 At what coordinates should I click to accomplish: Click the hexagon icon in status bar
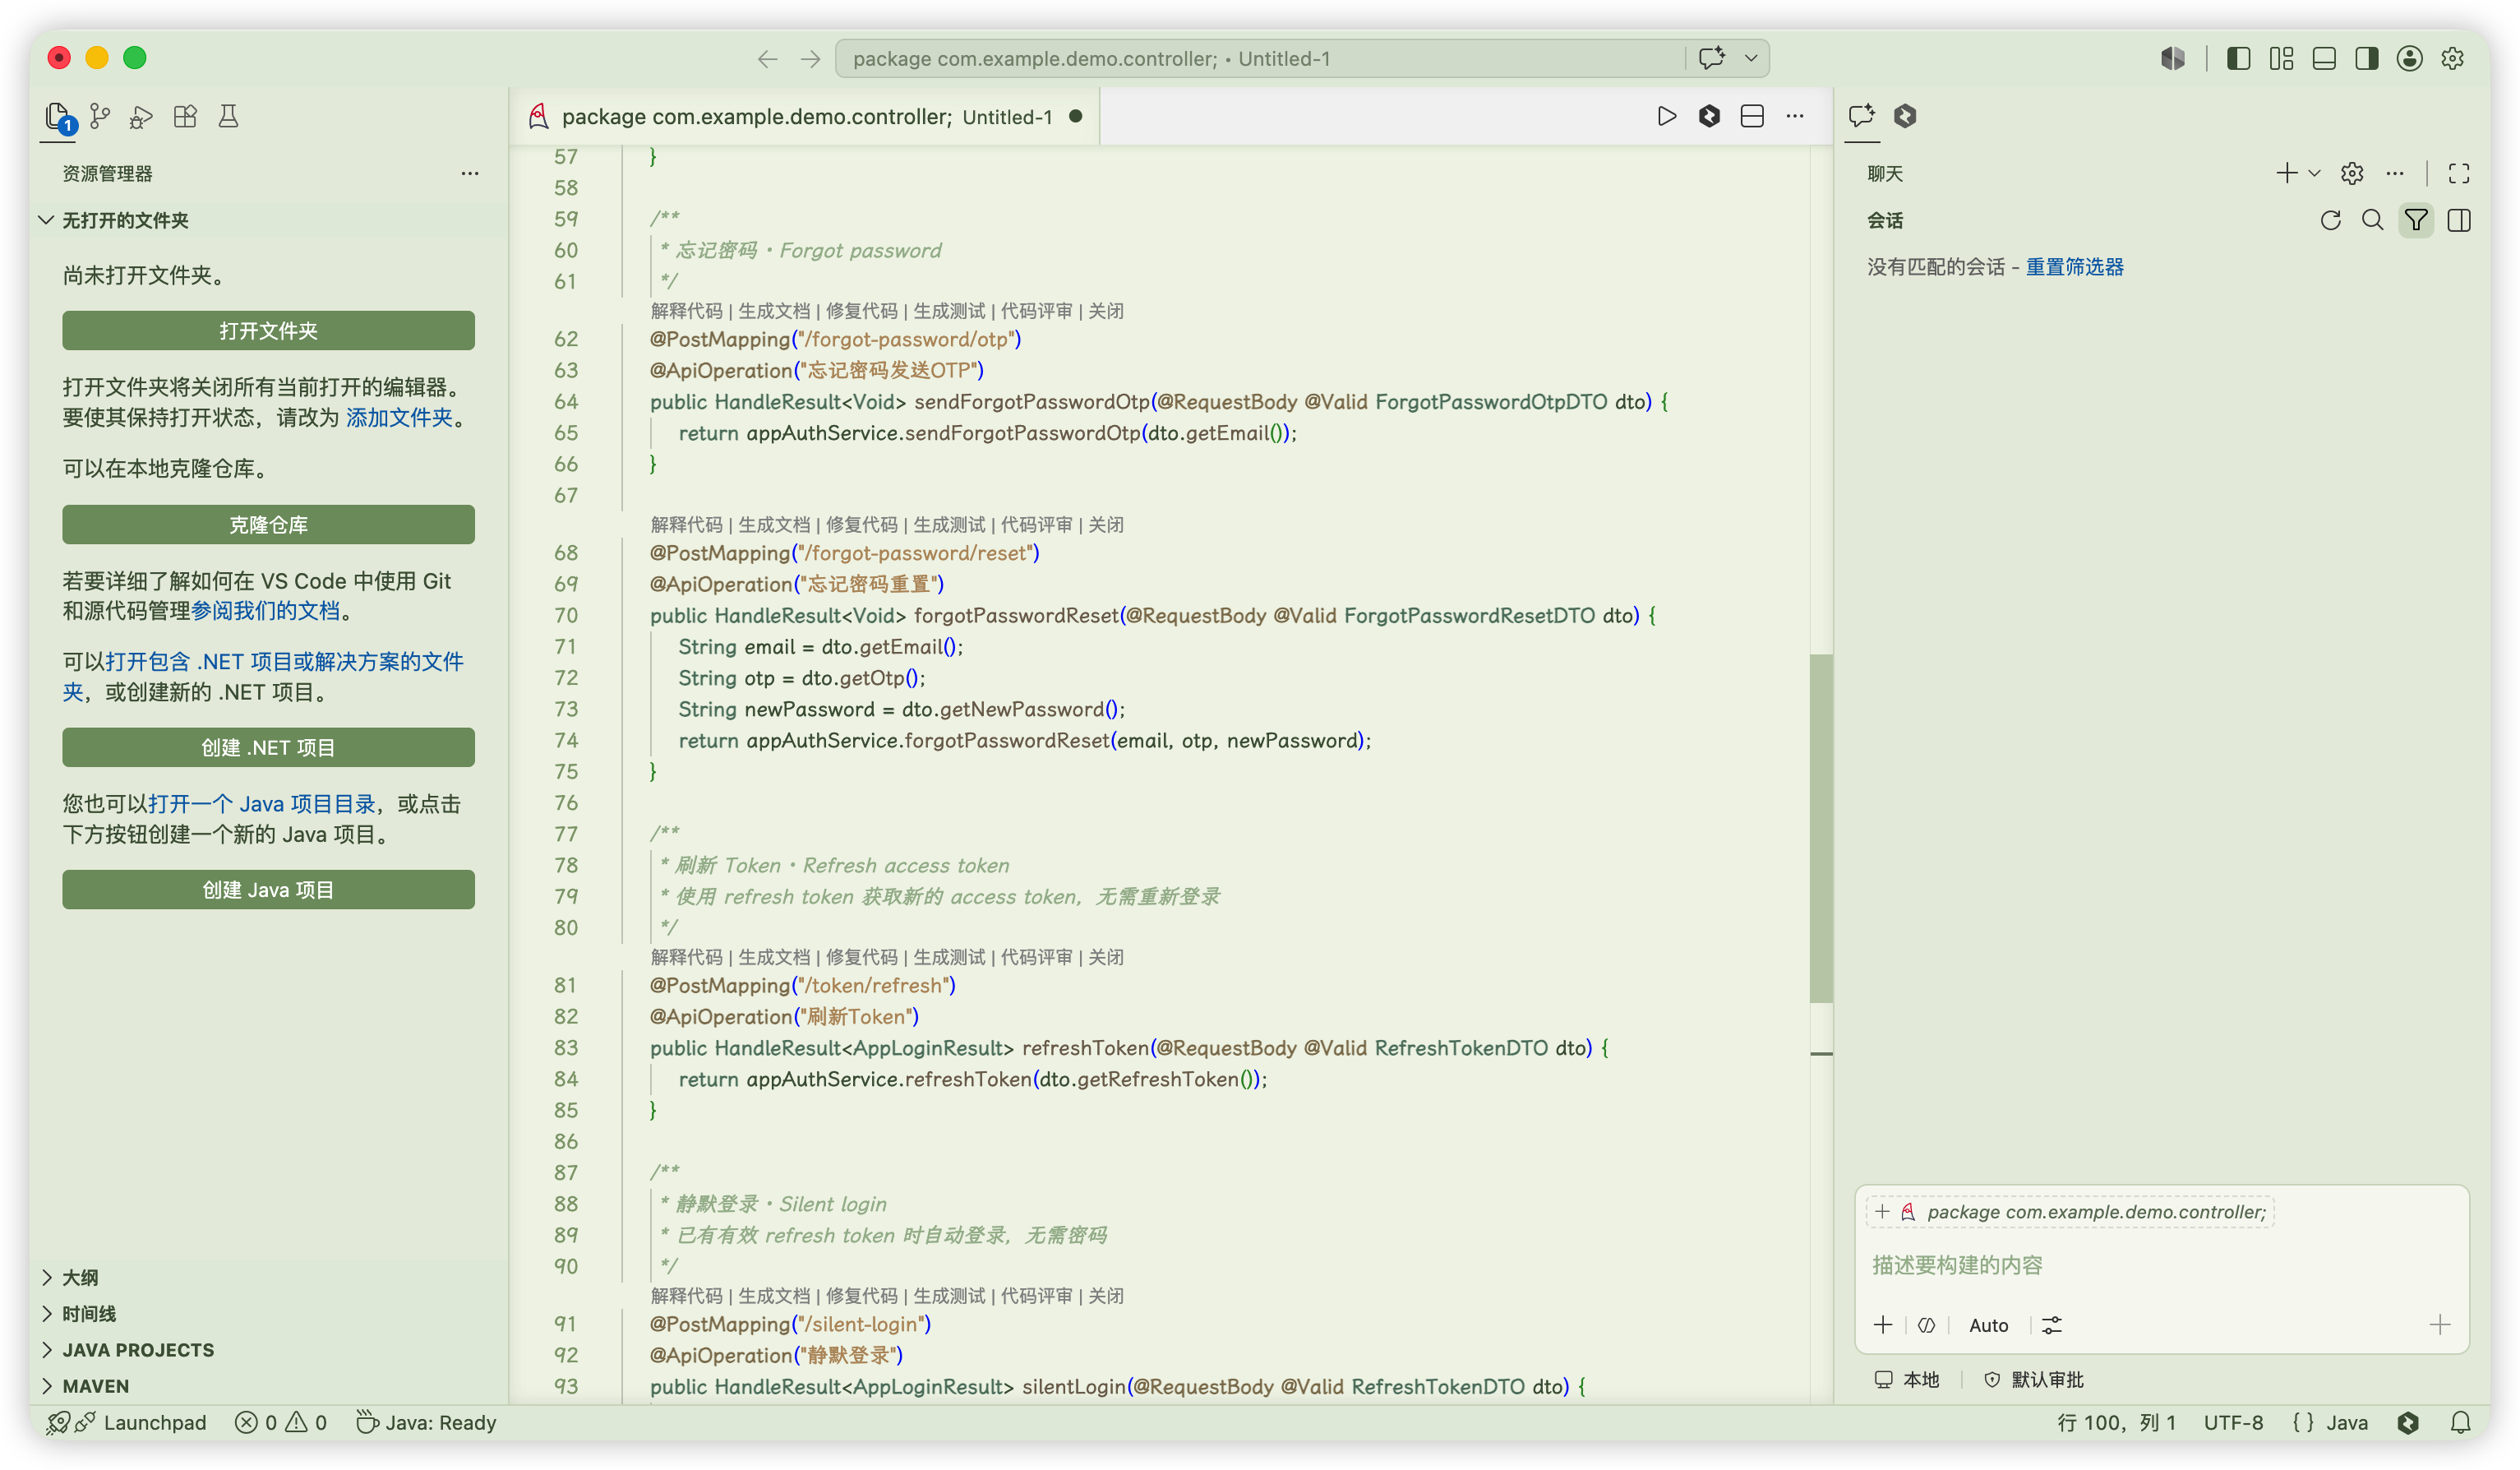pyautogui.click(x=2408, y=1422)
